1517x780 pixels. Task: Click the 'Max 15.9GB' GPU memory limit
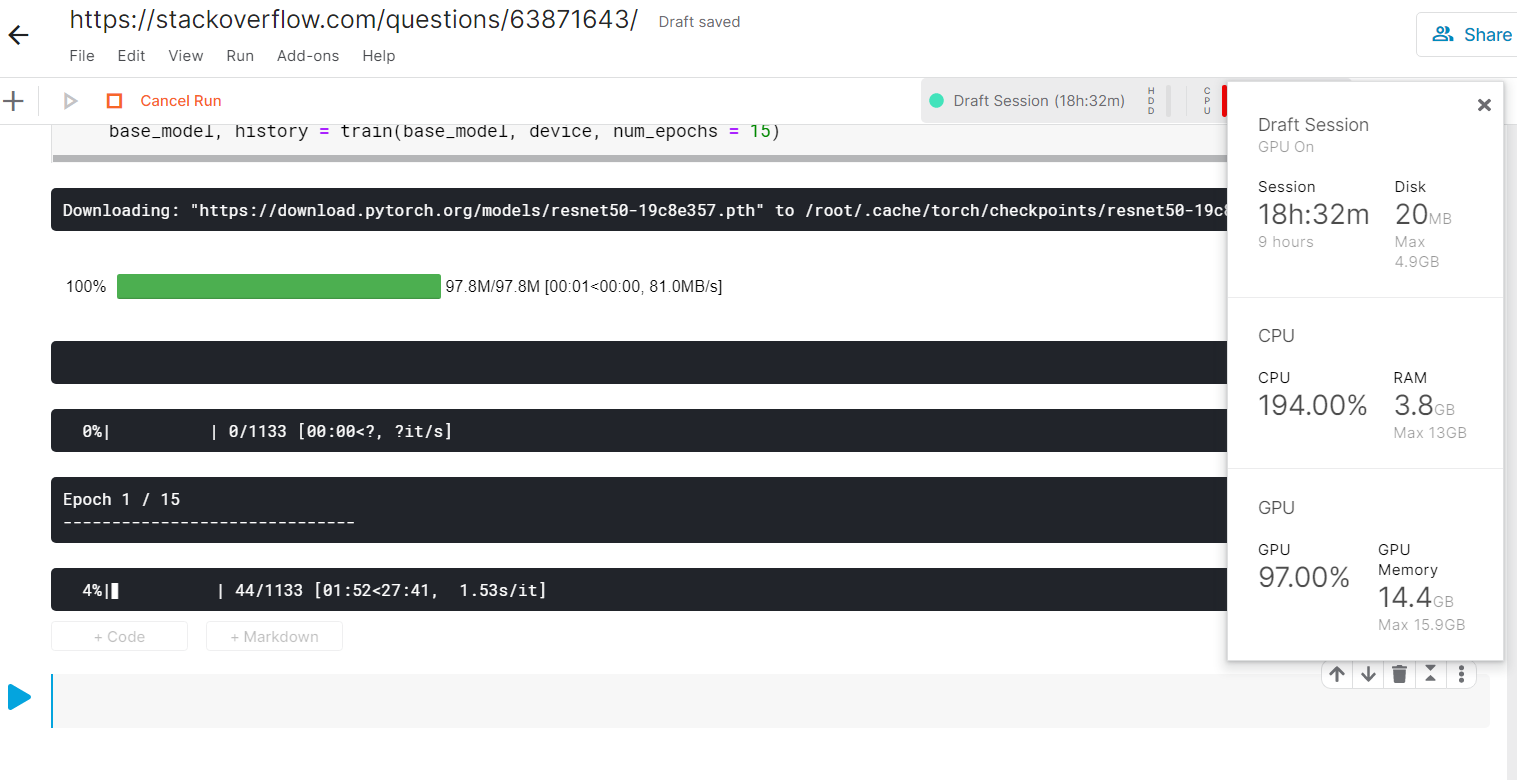coord(1422,625)
